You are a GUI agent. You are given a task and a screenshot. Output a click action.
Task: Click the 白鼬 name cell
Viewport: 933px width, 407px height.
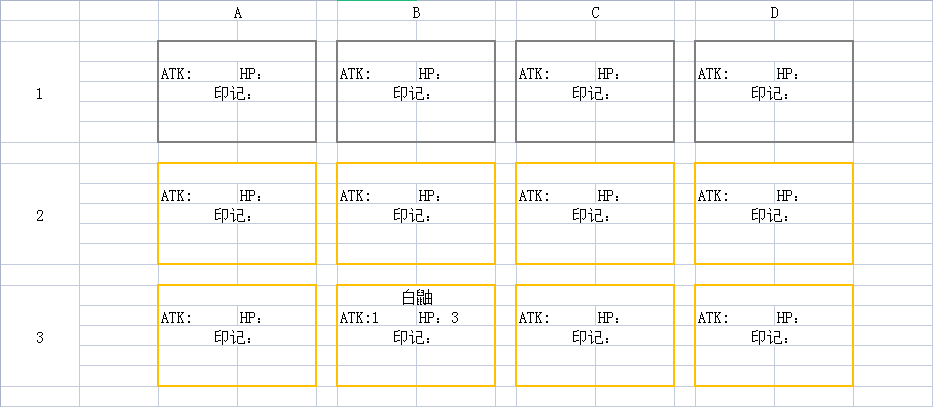[x=416, y=297]
